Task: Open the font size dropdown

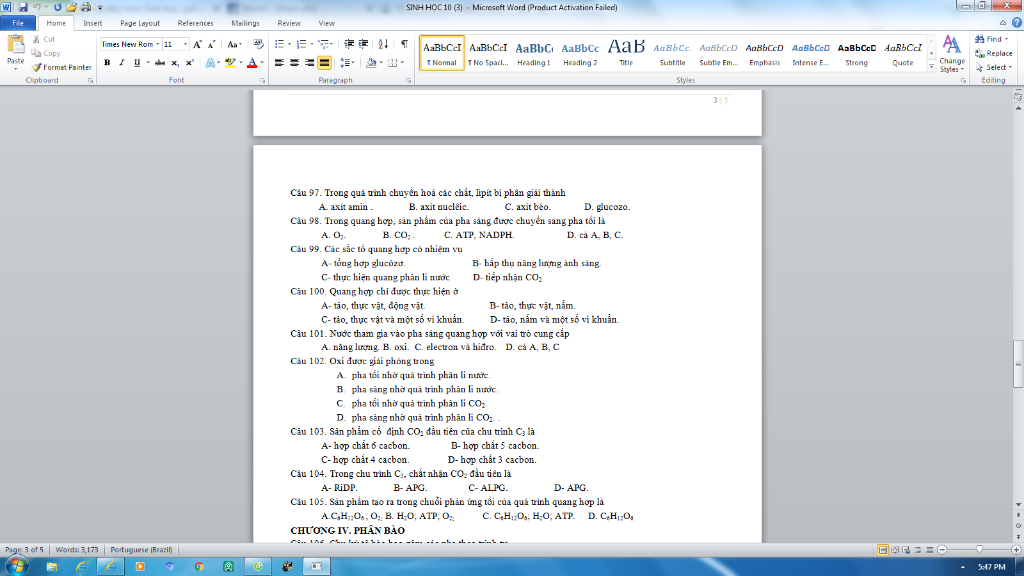Action: [185, 44]
